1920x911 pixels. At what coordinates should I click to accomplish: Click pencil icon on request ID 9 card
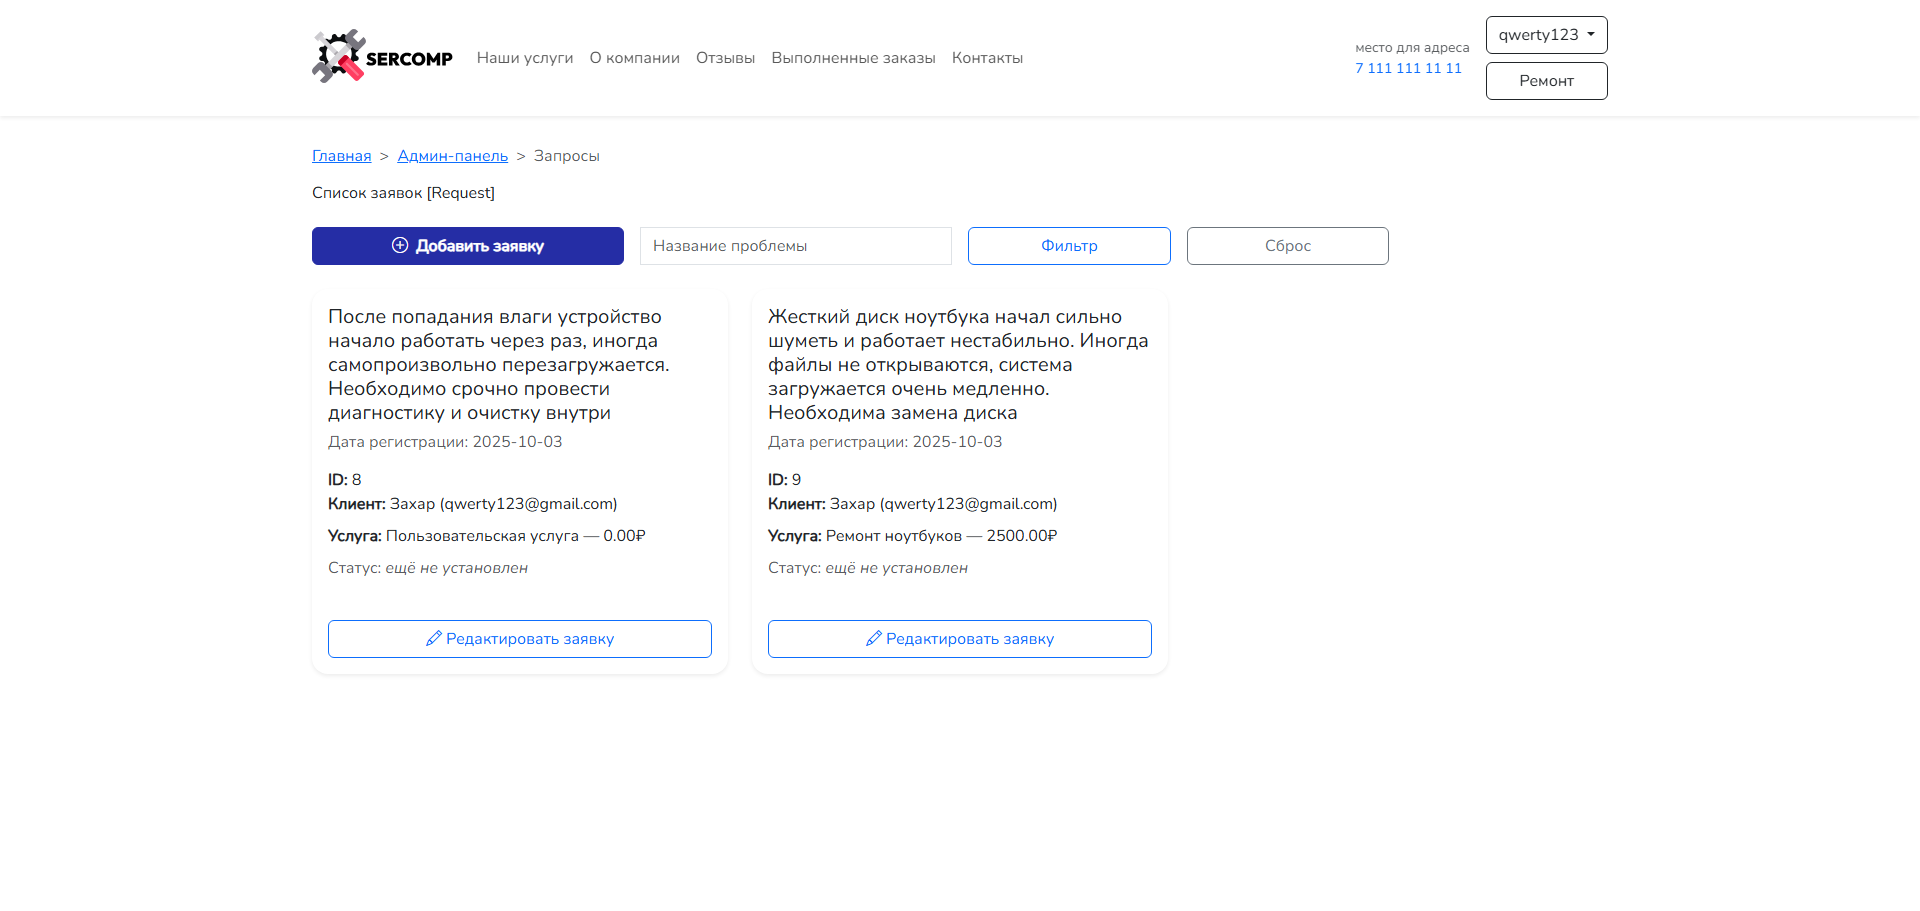874,638
